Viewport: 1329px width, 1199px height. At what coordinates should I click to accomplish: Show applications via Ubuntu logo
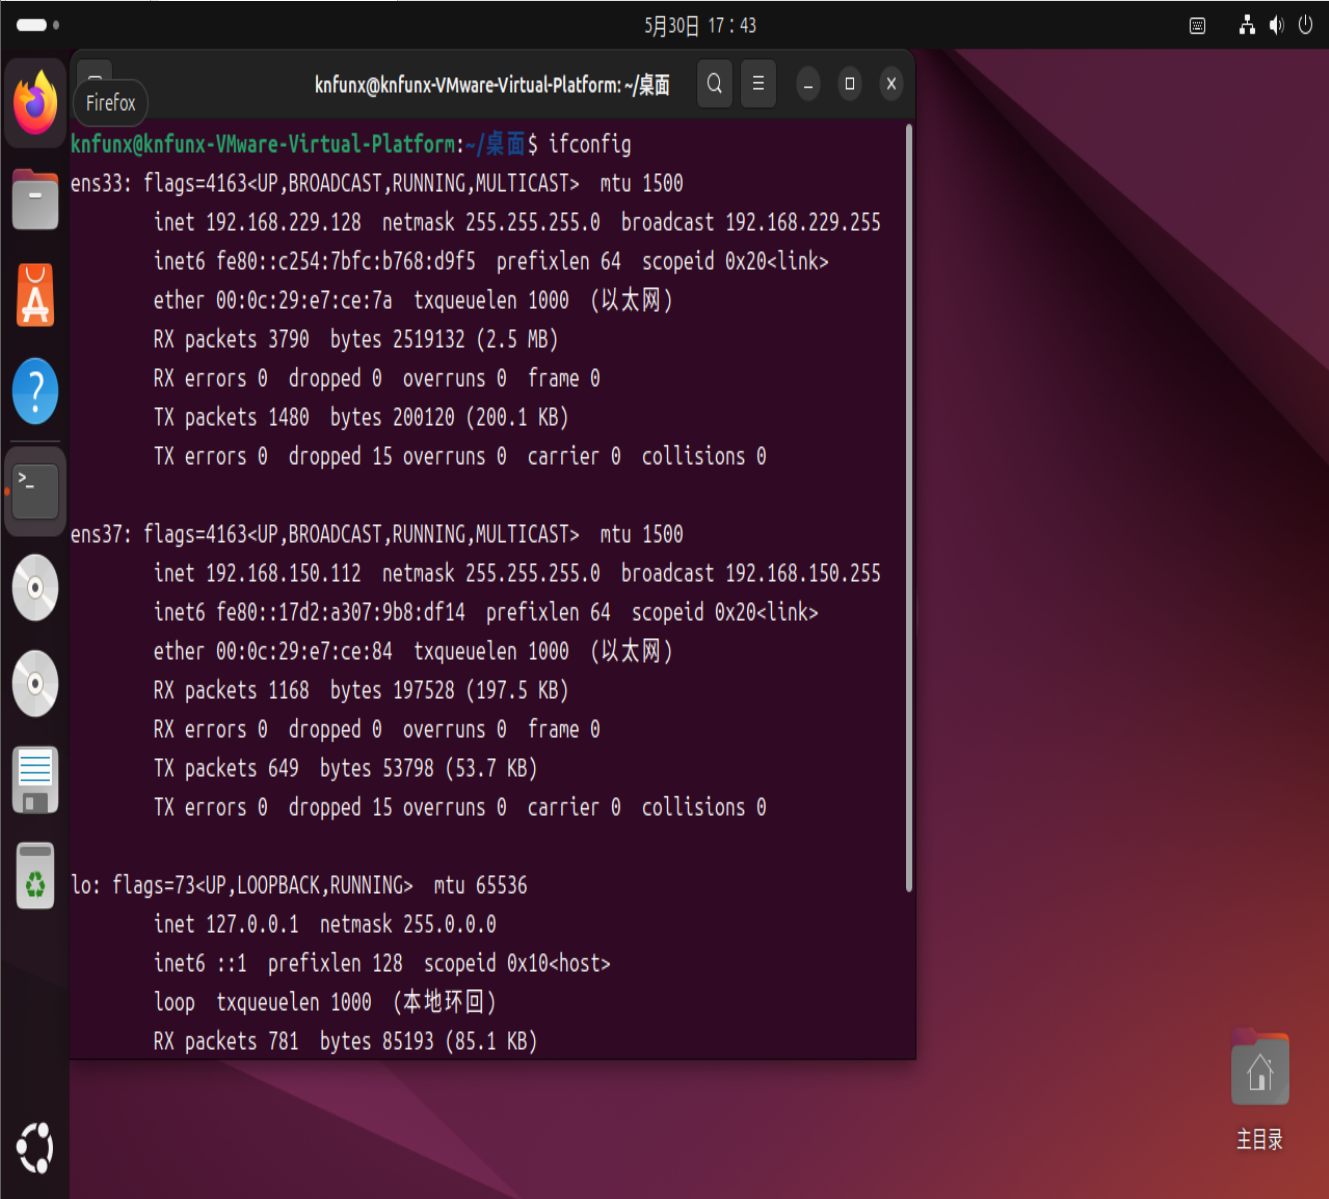(x=35, y=1148)
